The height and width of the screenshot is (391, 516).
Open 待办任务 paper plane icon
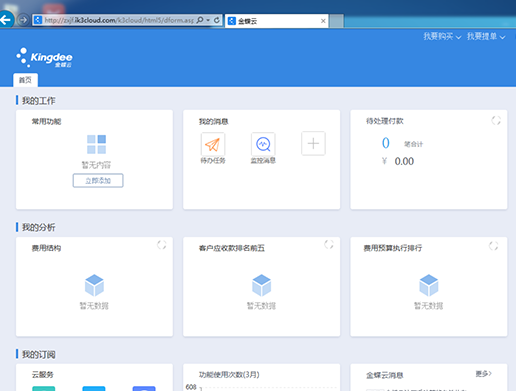coord(213,144)
